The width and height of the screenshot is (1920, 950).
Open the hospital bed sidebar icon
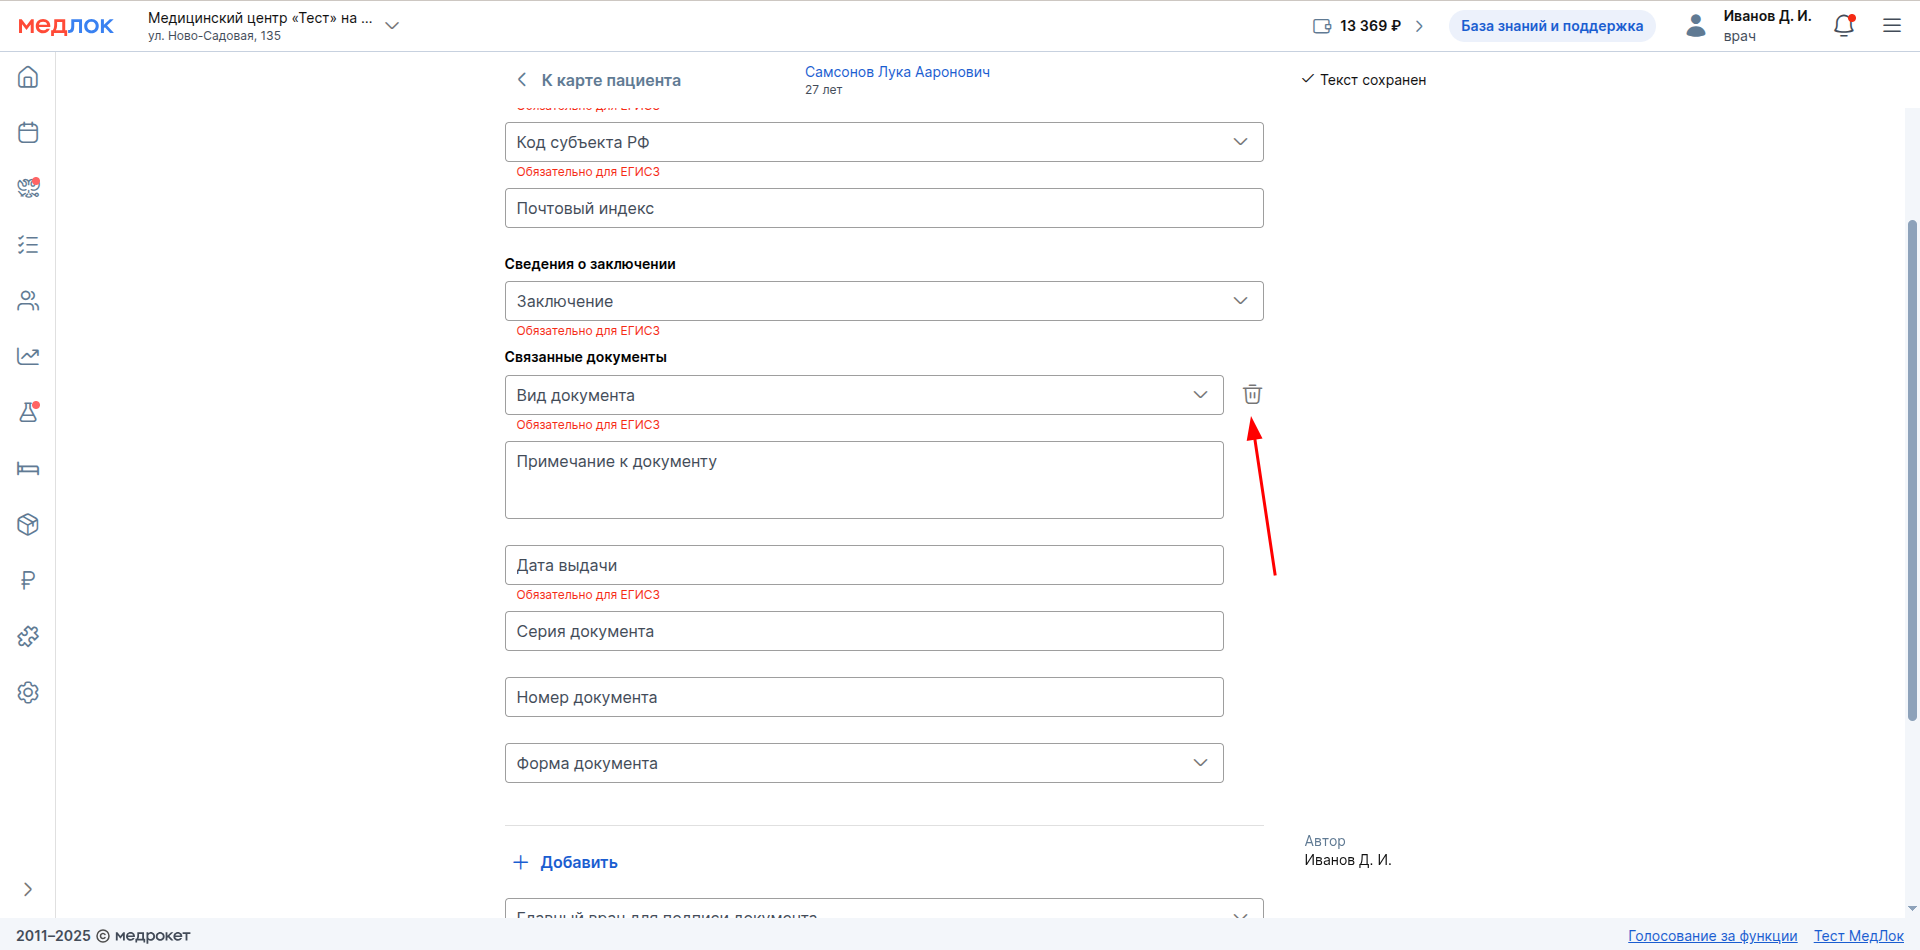(x=28, y=468)
